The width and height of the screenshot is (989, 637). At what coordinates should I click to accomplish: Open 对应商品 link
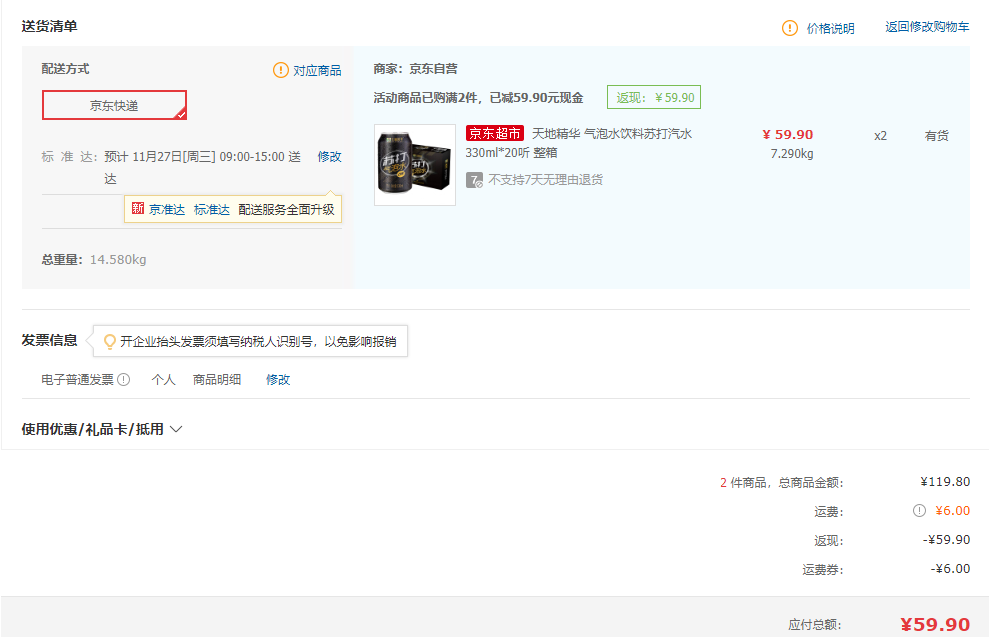pyautogui.click(x=317, y=71)
